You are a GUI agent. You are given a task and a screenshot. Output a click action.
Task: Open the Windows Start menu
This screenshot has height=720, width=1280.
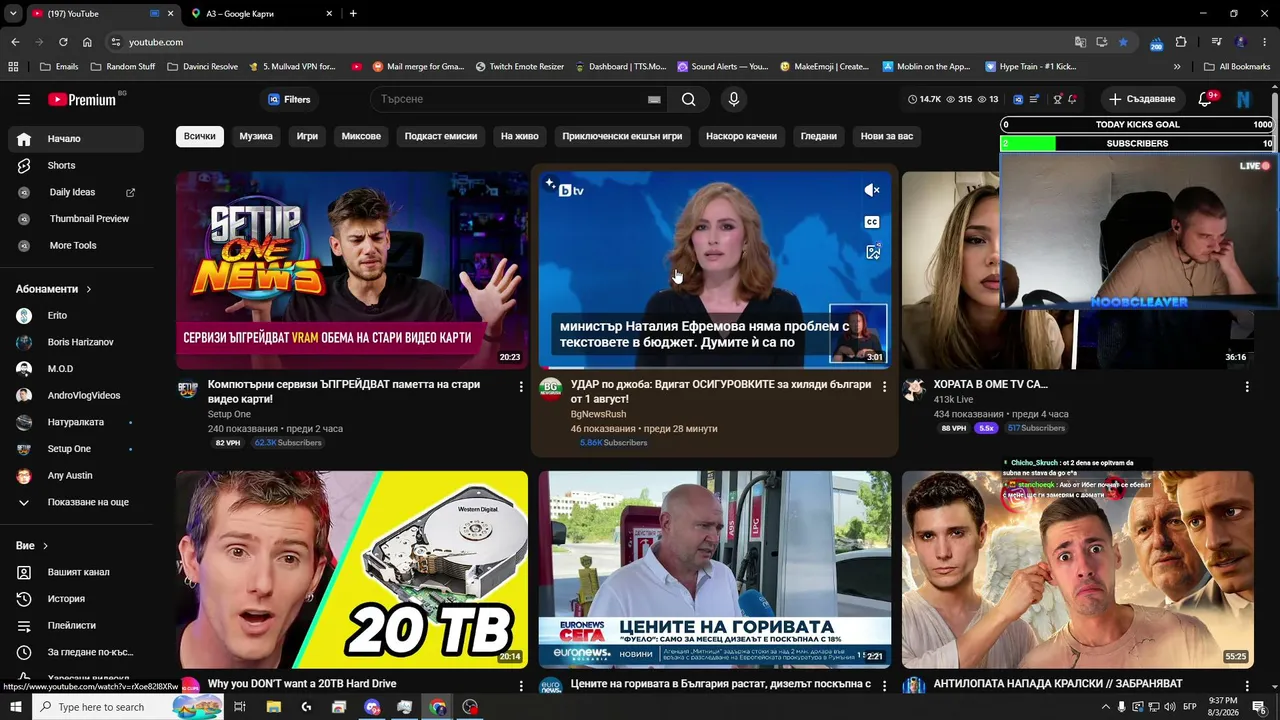[16, 707]
